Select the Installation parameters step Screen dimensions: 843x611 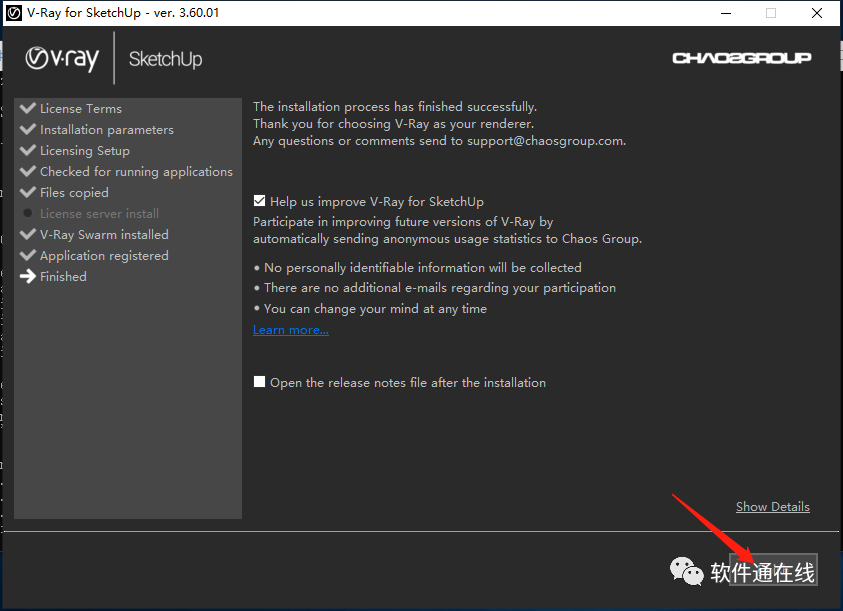pos(107,130)
